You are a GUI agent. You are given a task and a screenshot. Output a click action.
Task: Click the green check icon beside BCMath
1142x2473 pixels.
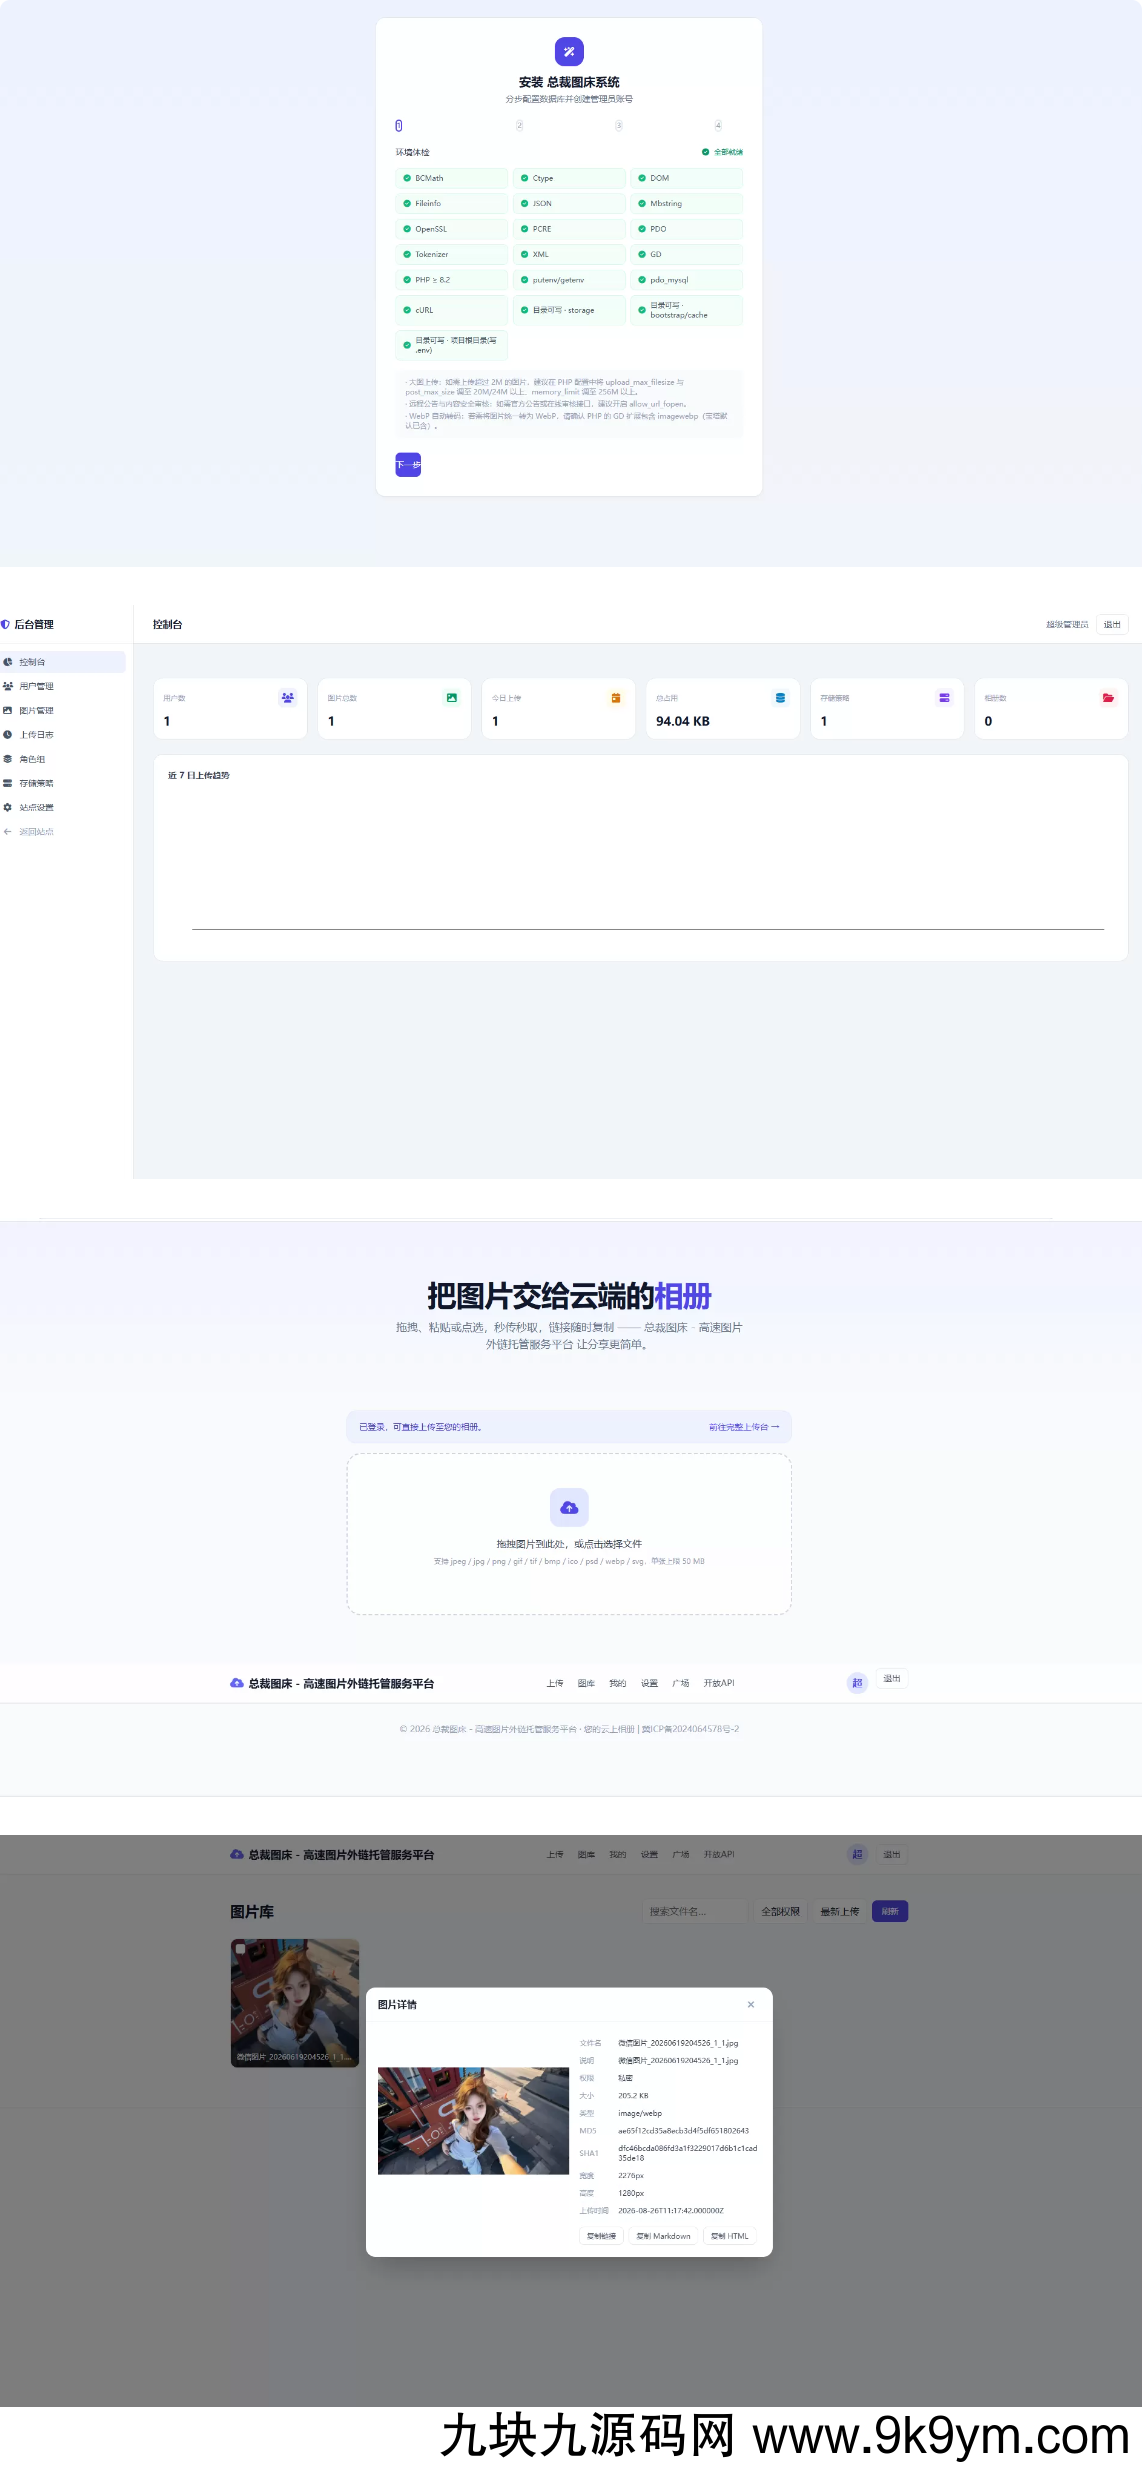pos(407,178)
